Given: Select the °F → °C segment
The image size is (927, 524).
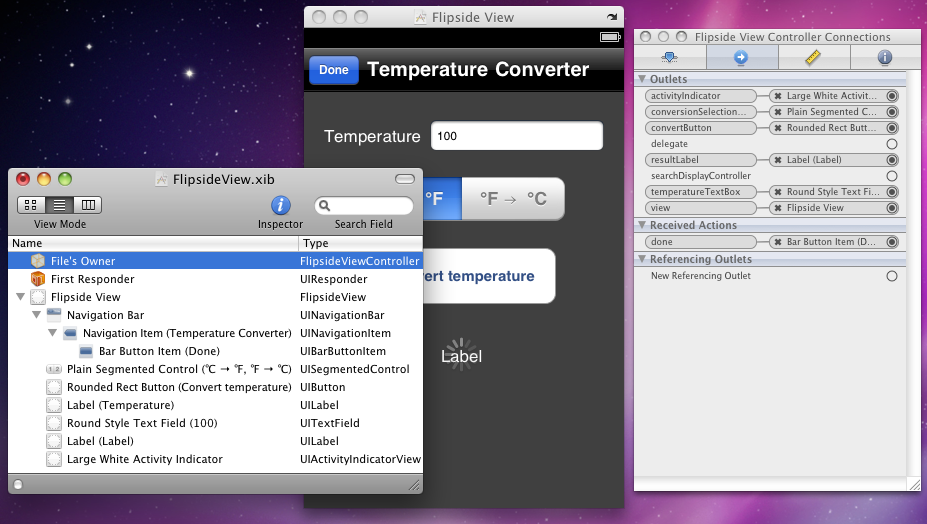Looking at the screenshot, I should point(513,199).
